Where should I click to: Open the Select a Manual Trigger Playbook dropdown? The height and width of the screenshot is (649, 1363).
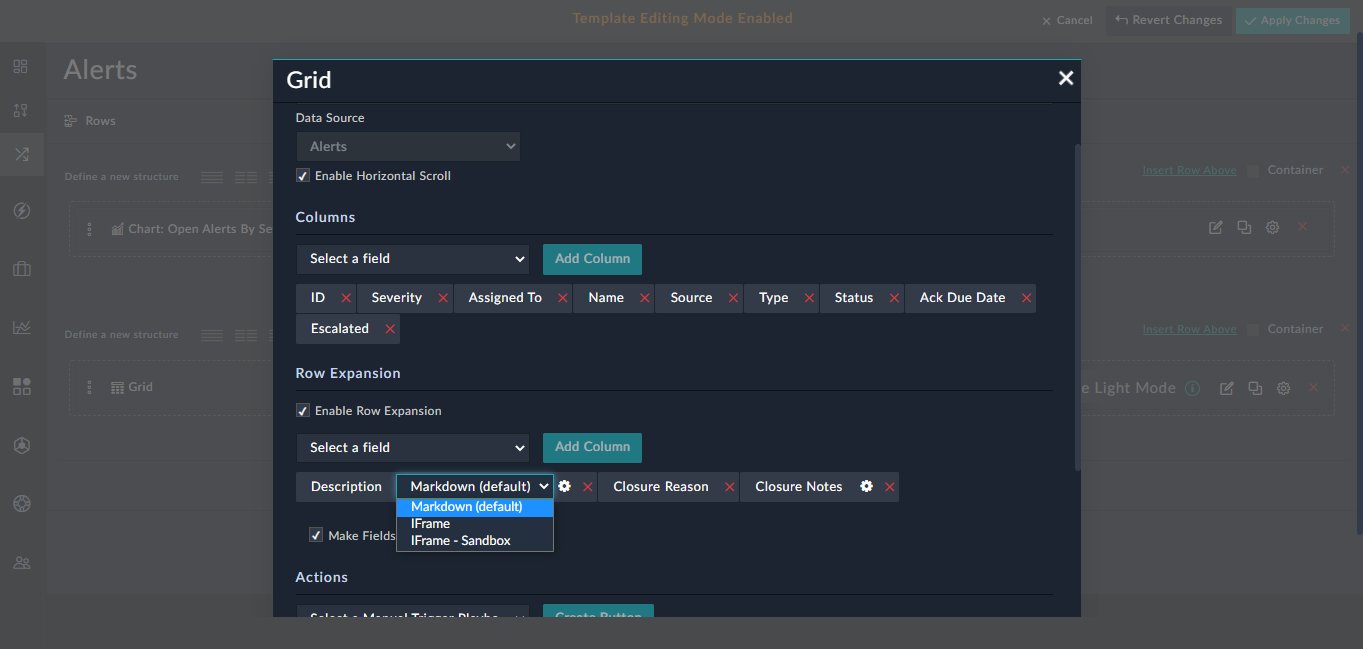(412, 615)
